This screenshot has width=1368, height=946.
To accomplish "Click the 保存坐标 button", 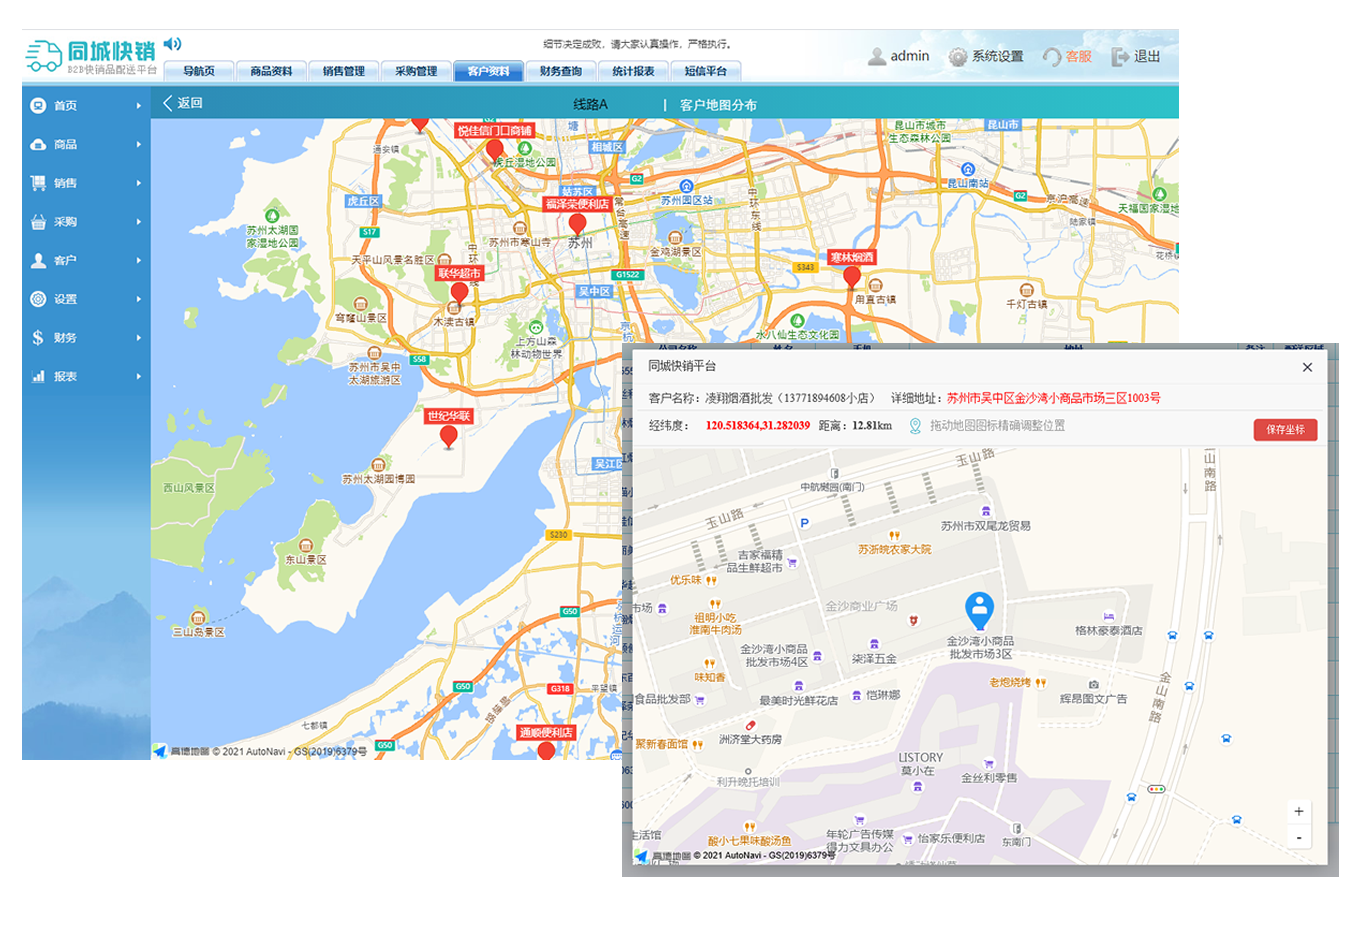I will (1285, 429).
